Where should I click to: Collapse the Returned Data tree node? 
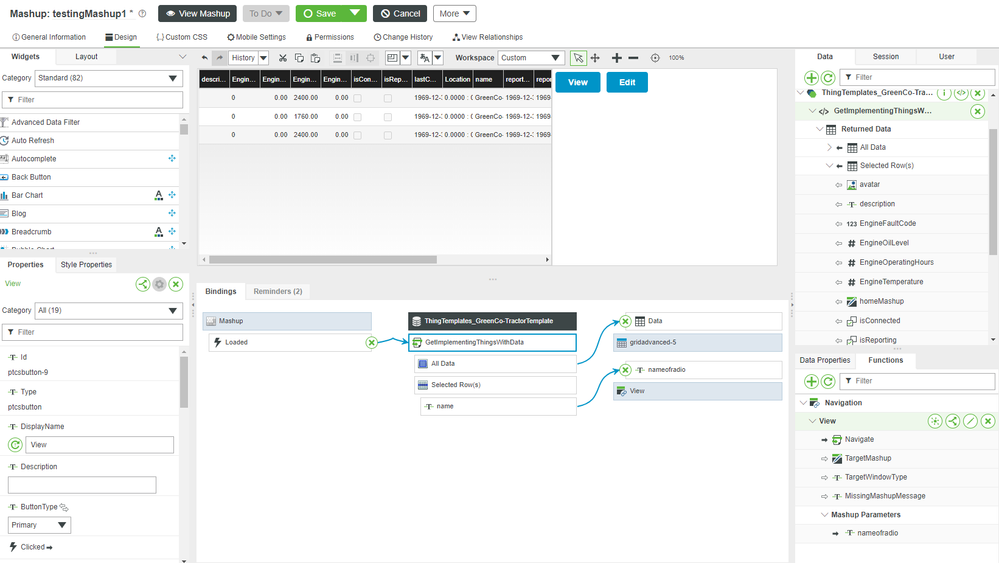(x=820, y=129)
